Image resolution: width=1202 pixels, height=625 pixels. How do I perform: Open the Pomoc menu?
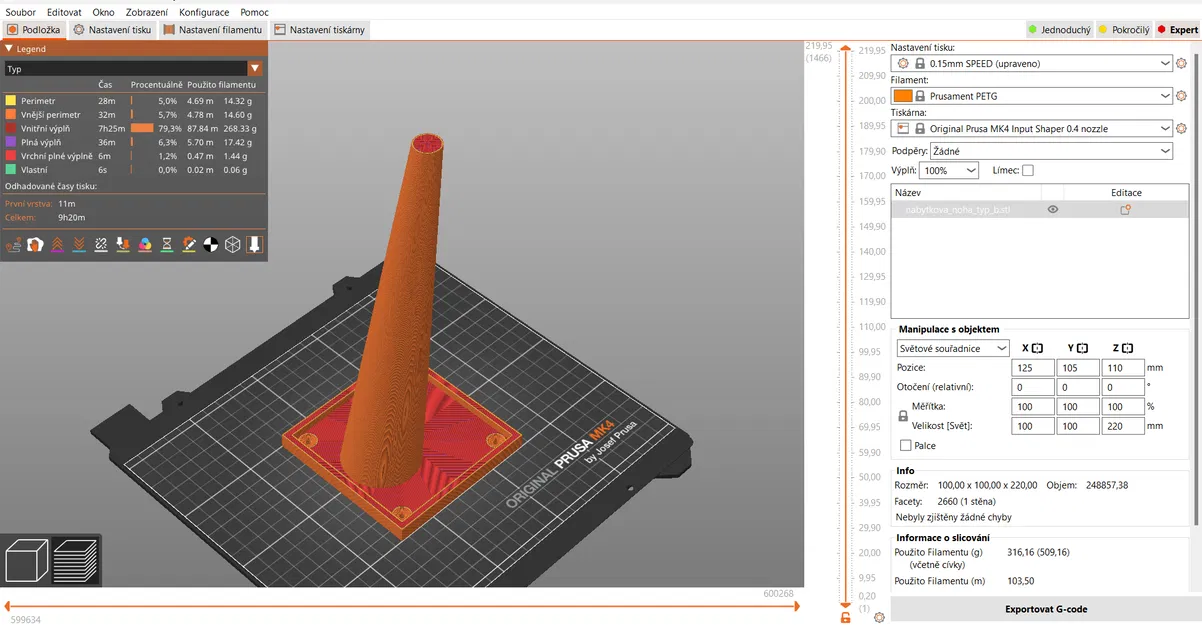(254, 12)
